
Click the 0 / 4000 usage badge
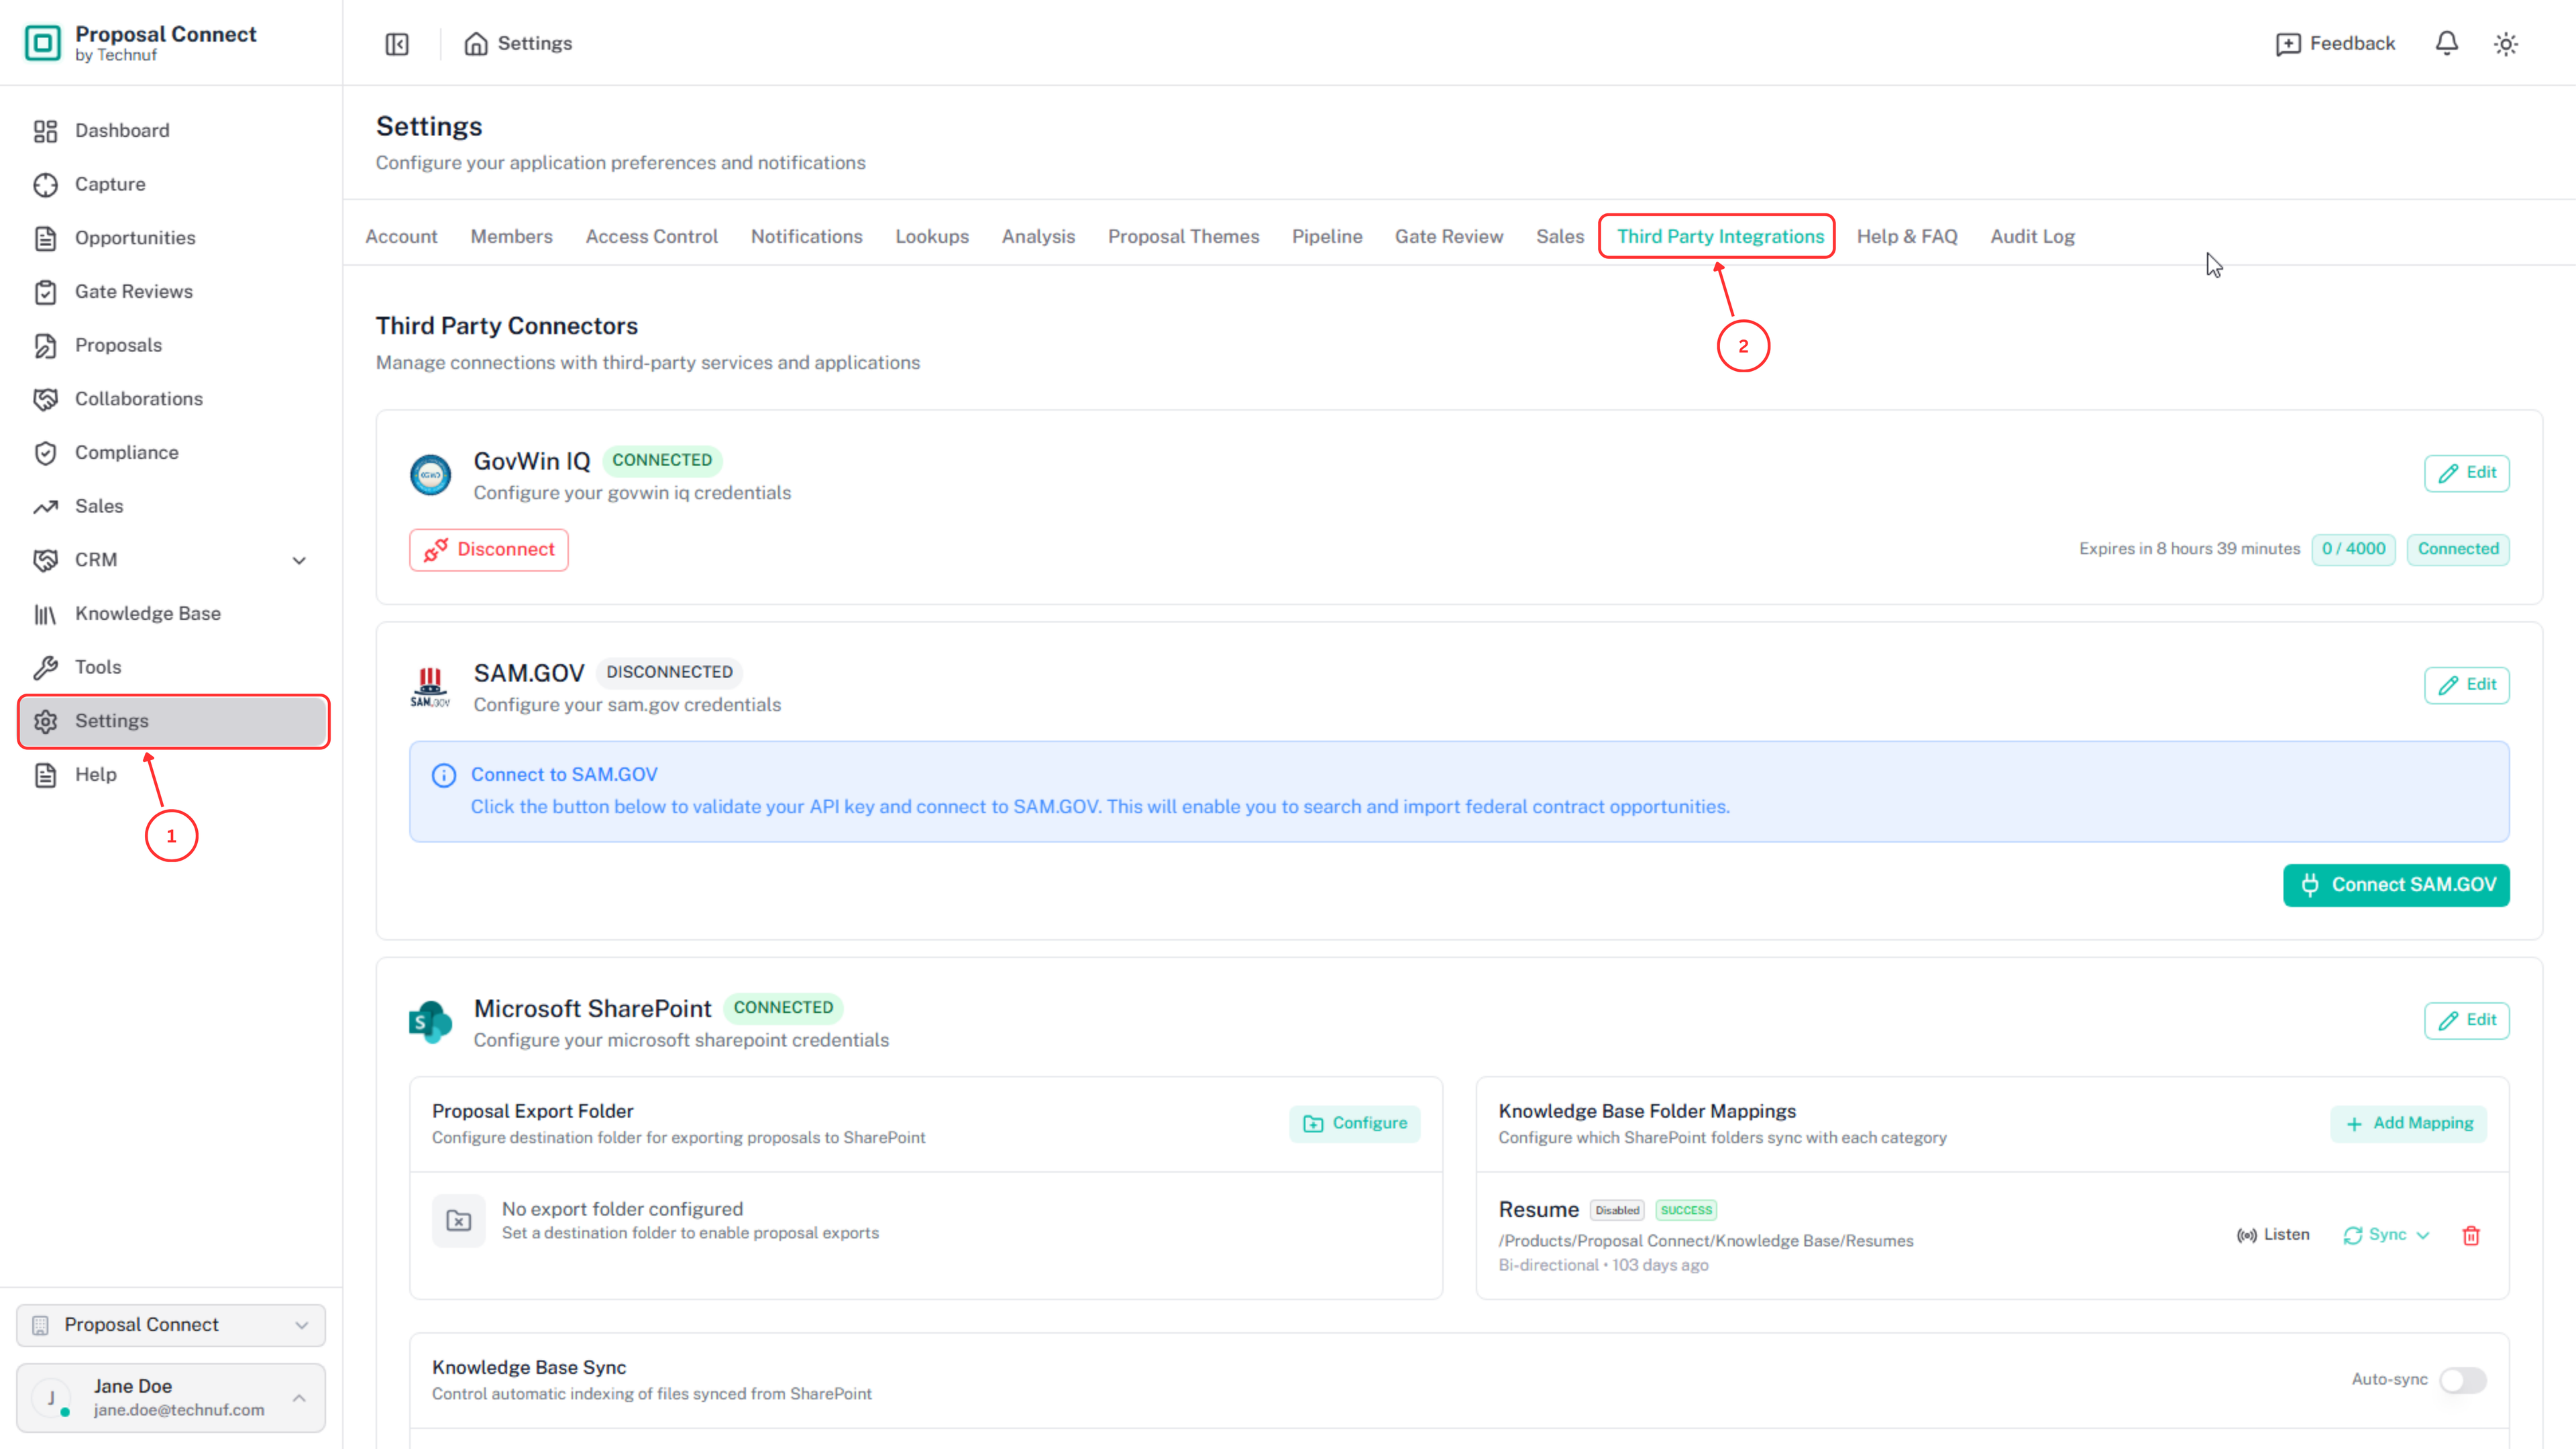point(2353,549)
